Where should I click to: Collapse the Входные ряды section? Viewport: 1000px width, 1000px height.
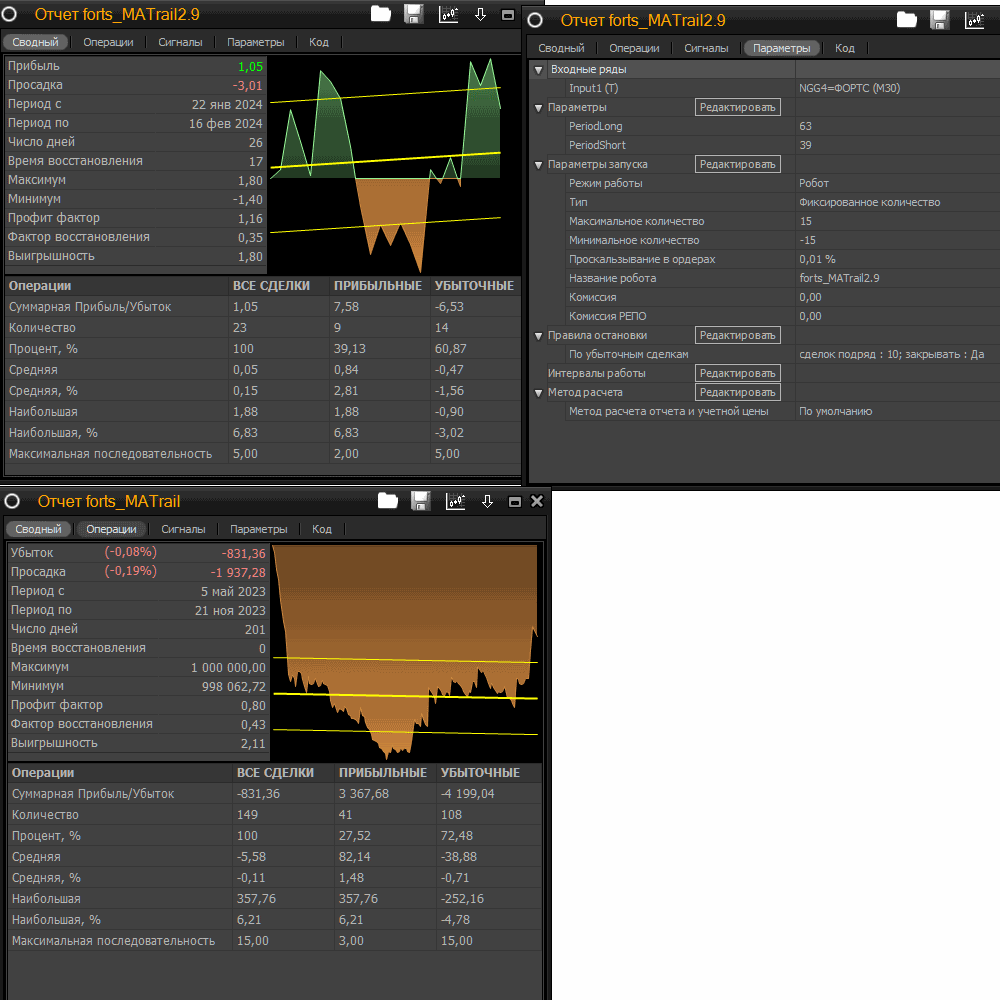[x=539, y=70]
